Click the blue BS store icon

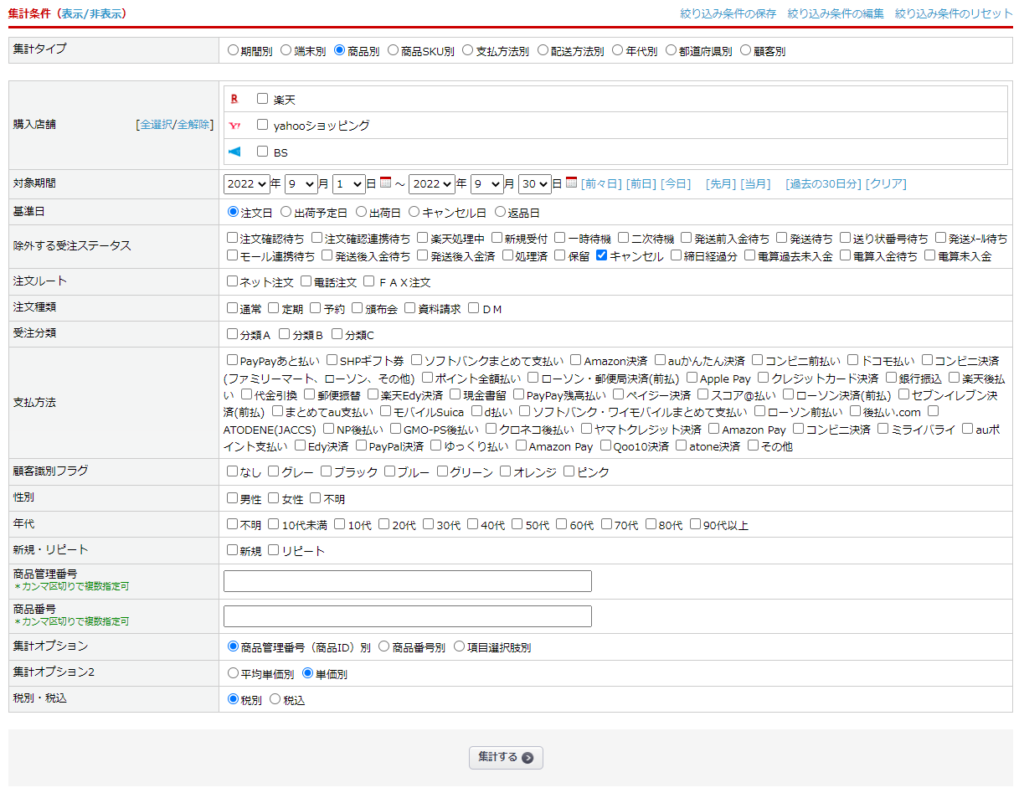tap(235, 152)
